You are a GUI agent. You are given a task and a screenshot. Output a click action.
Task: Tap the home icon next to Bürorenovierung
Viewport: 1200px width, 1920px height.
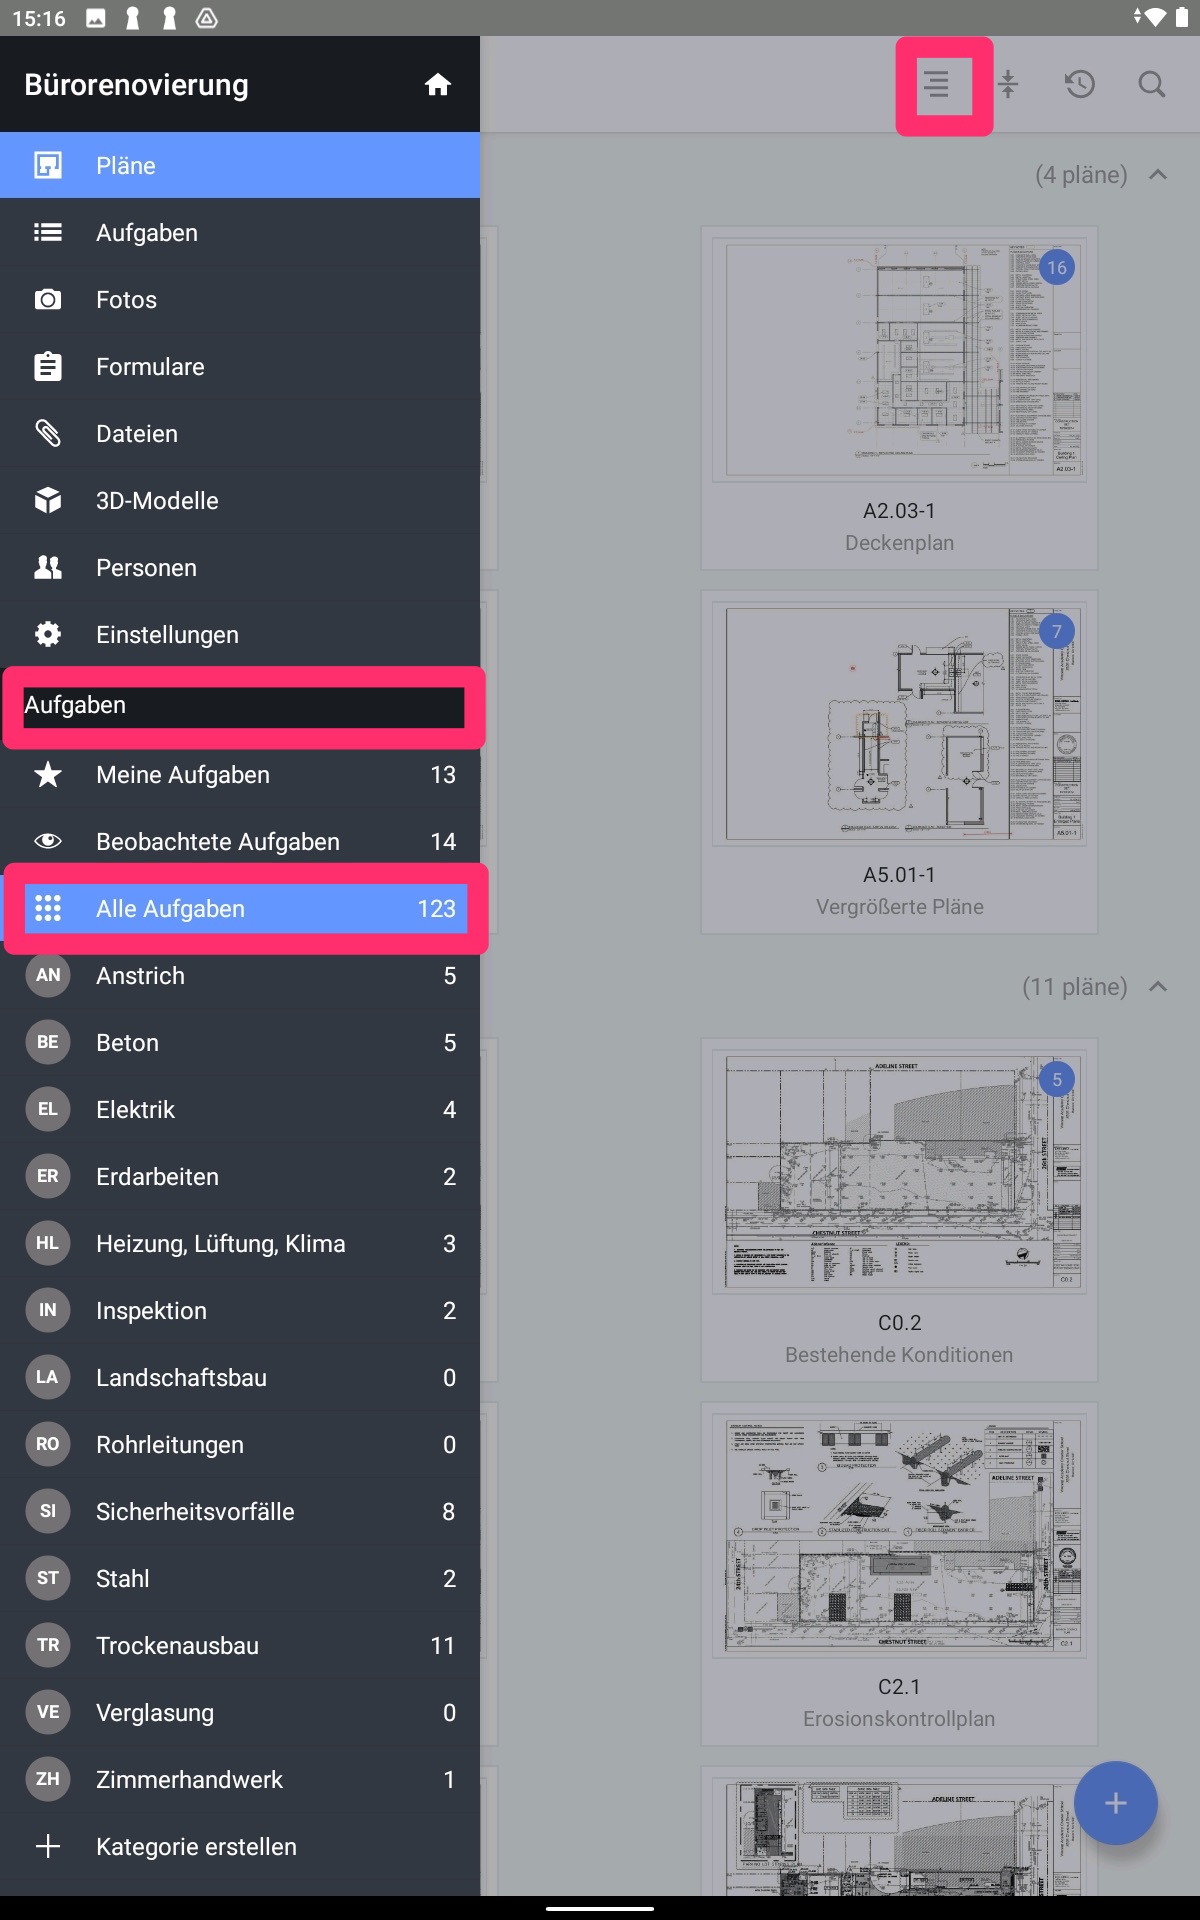(438, 85)
